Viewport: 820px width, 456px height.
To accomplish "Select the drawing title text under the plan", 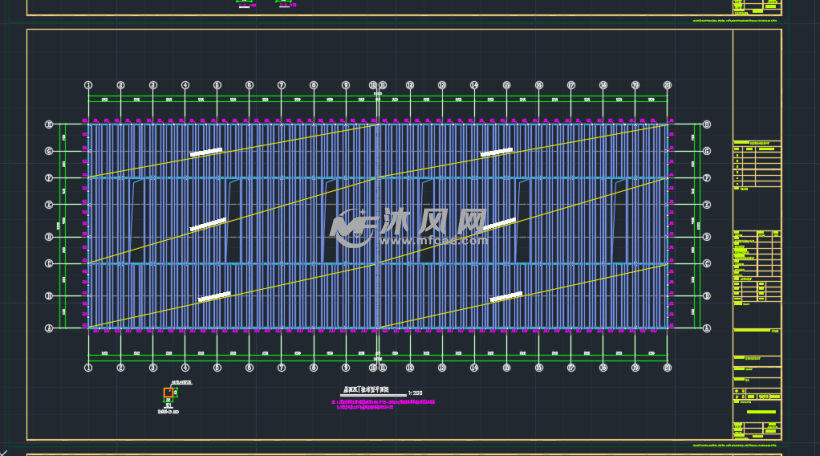I will pos(366,390).
